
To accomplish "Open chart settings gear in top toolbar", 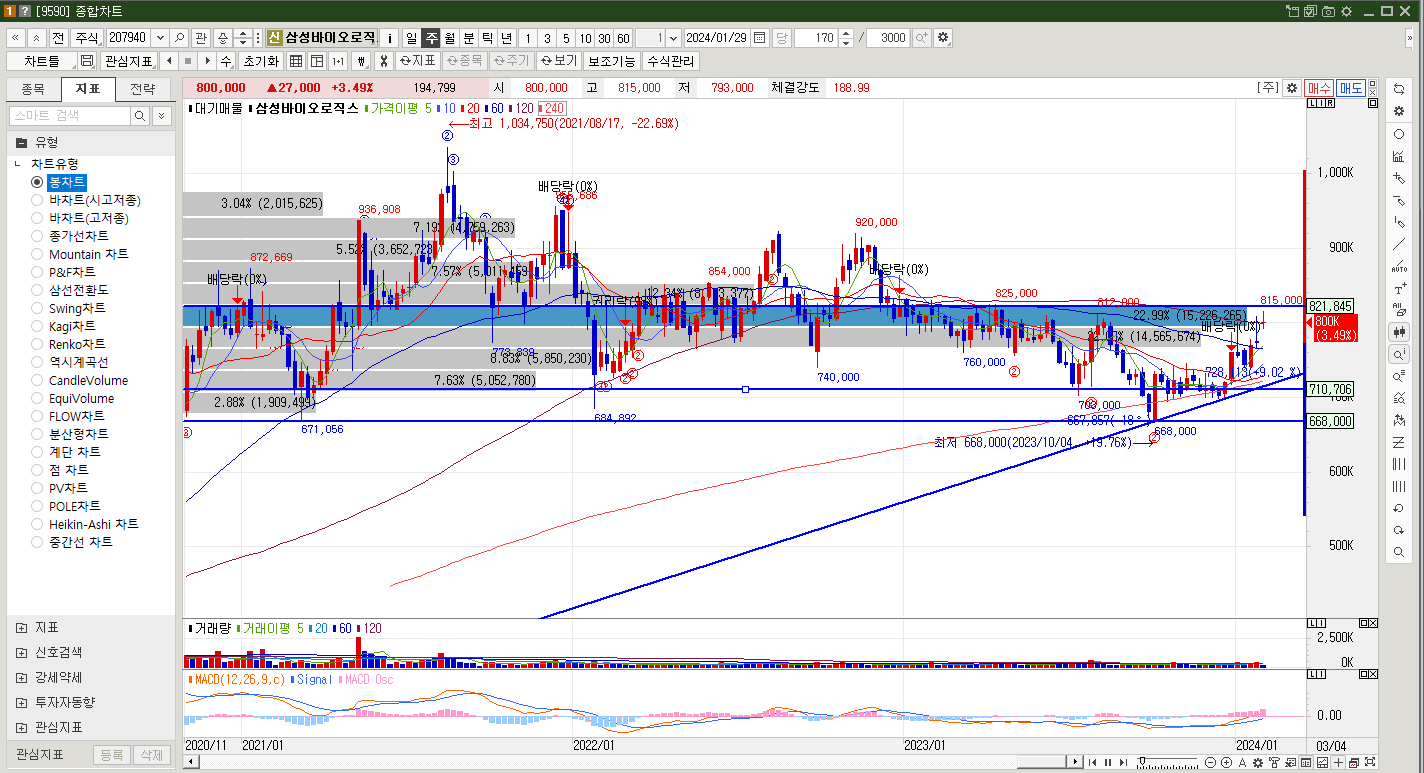I will tap(943, 38).
